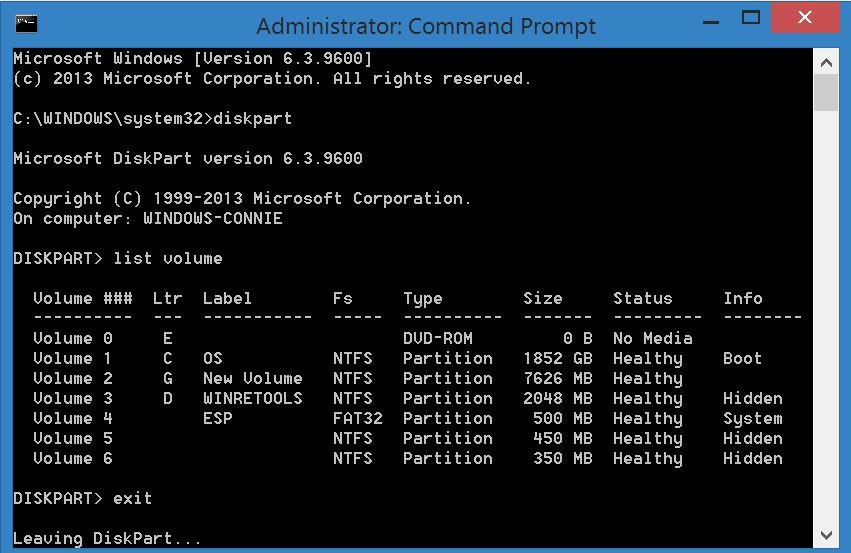Image resolution: width=851 pixels, height=553 pixels.
Task: Maximize the Command Prompt window
Action: coord(753,17)
